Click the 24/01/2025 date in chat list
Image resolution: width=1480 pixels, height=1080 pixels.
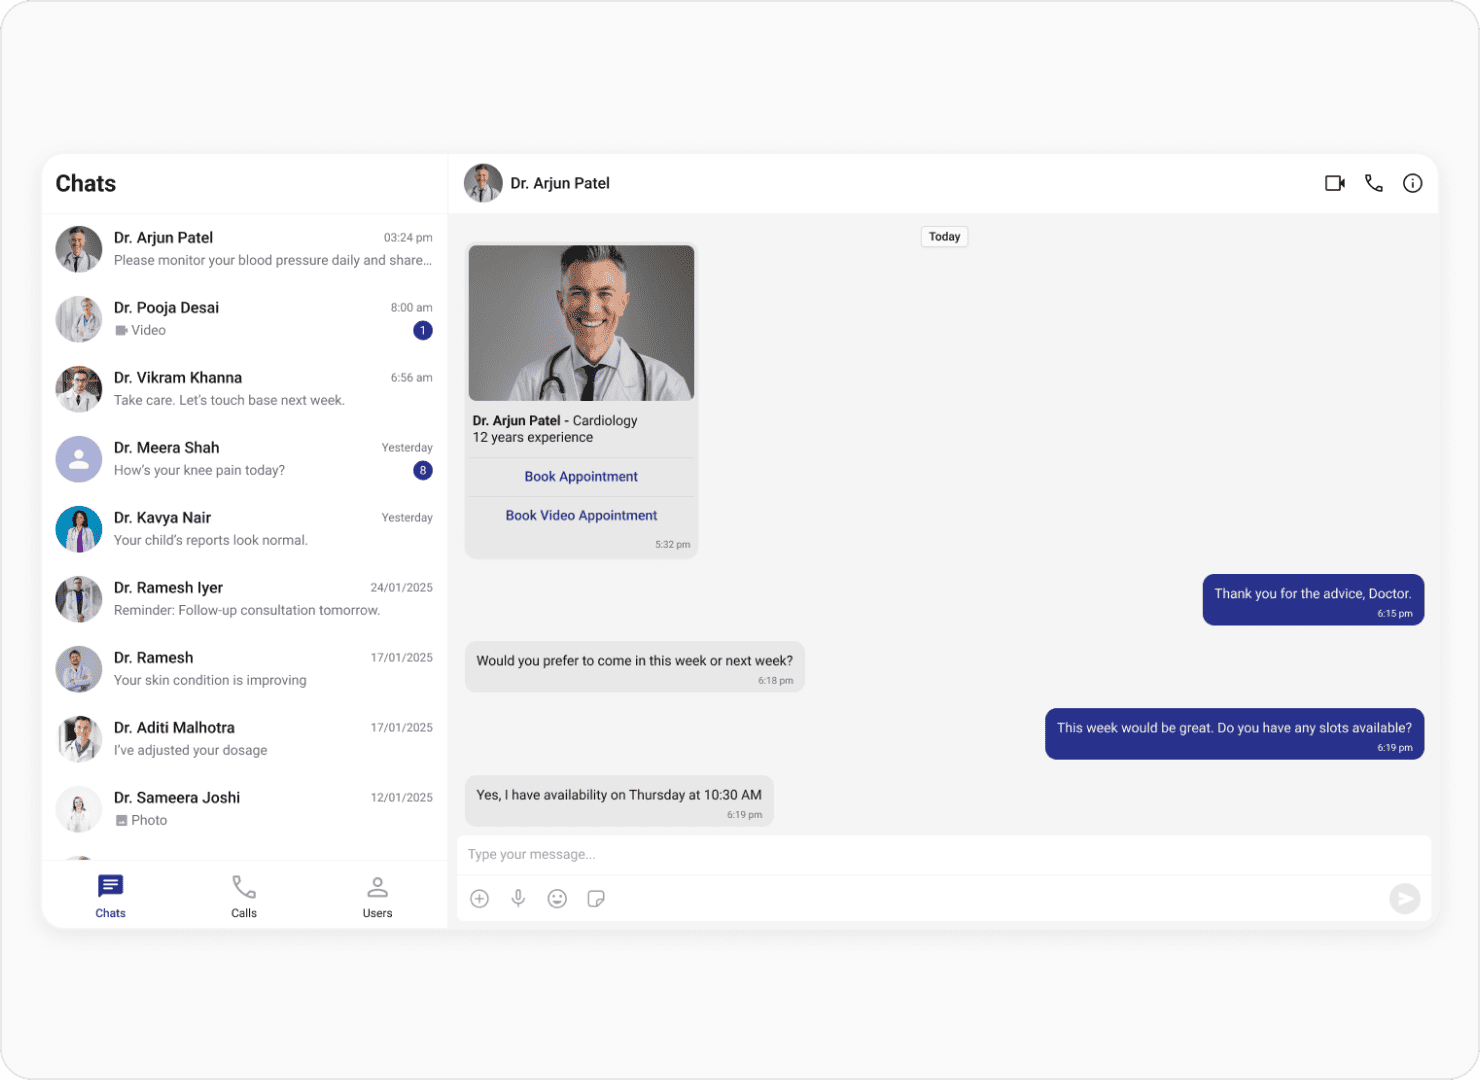pyautogui.click(x=402, y=588)
